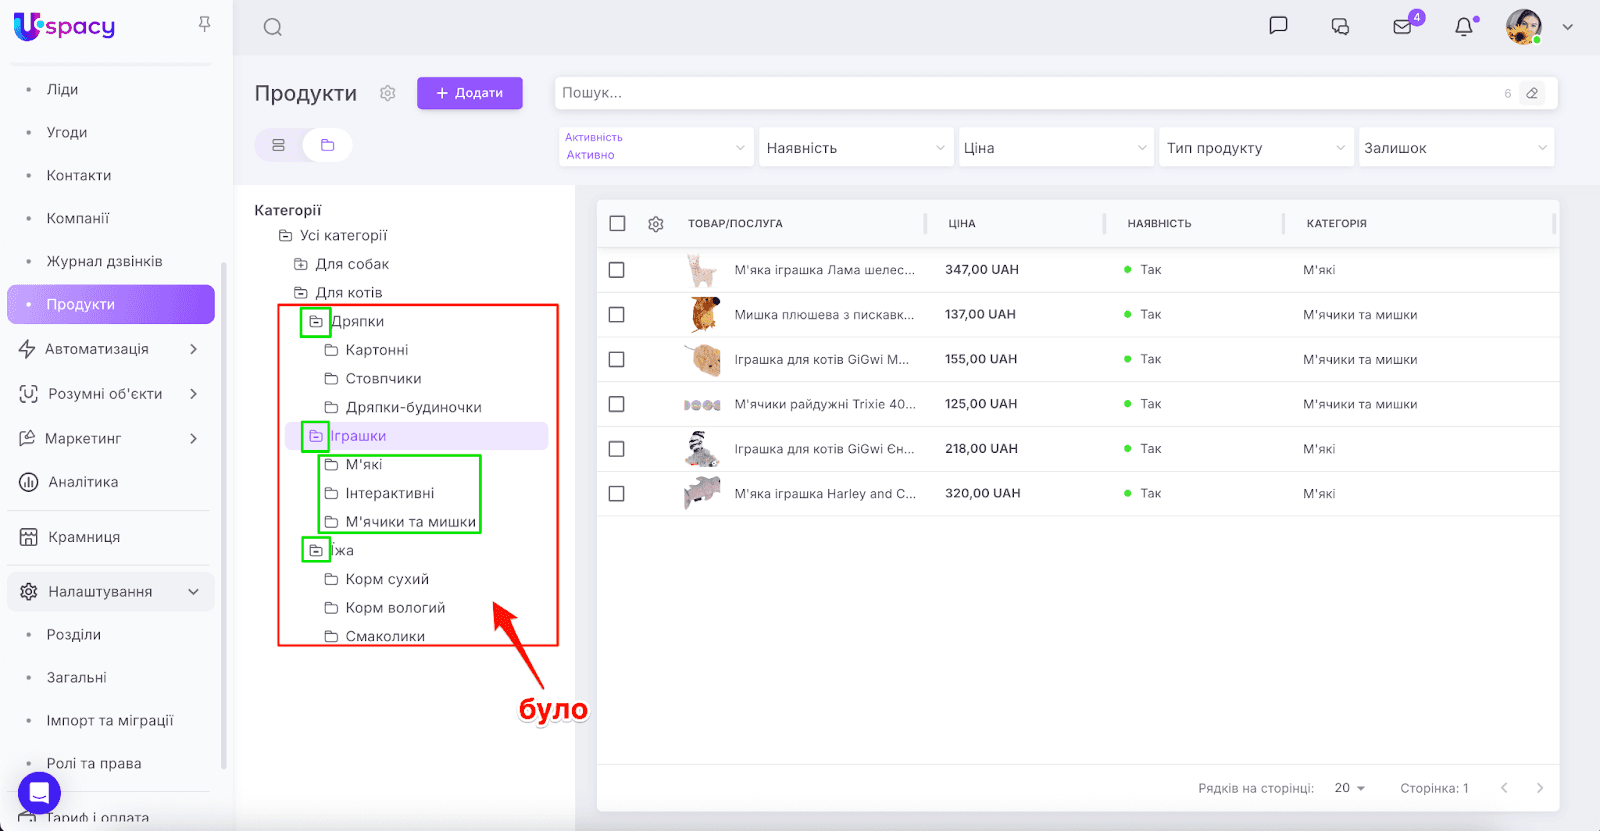Select checkbox for М'яка іграшка Harley row

(x=617, y=494)
